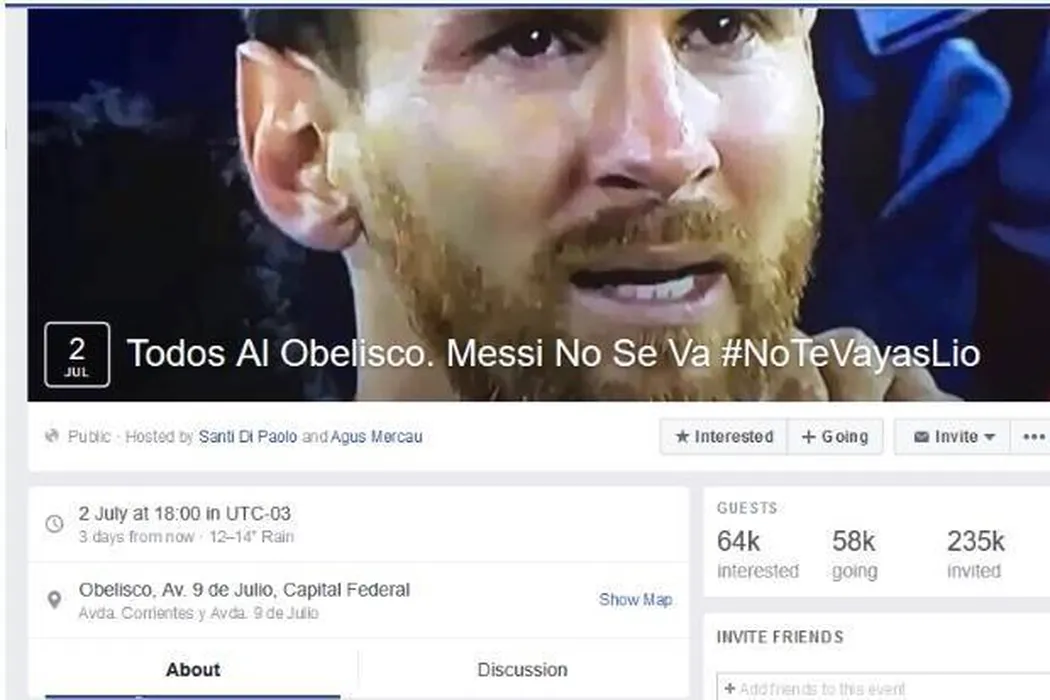Click the clock icon beside event time
Image resolution: width=1050 pixels, height=700 pixels.
(54, 524)
